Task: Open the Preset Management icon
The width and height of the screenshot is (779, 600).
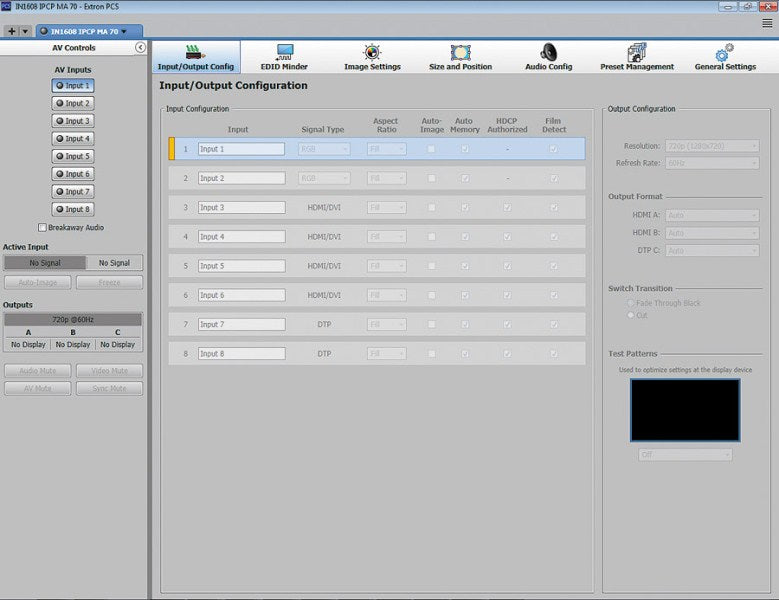Action: coord(637,52)
